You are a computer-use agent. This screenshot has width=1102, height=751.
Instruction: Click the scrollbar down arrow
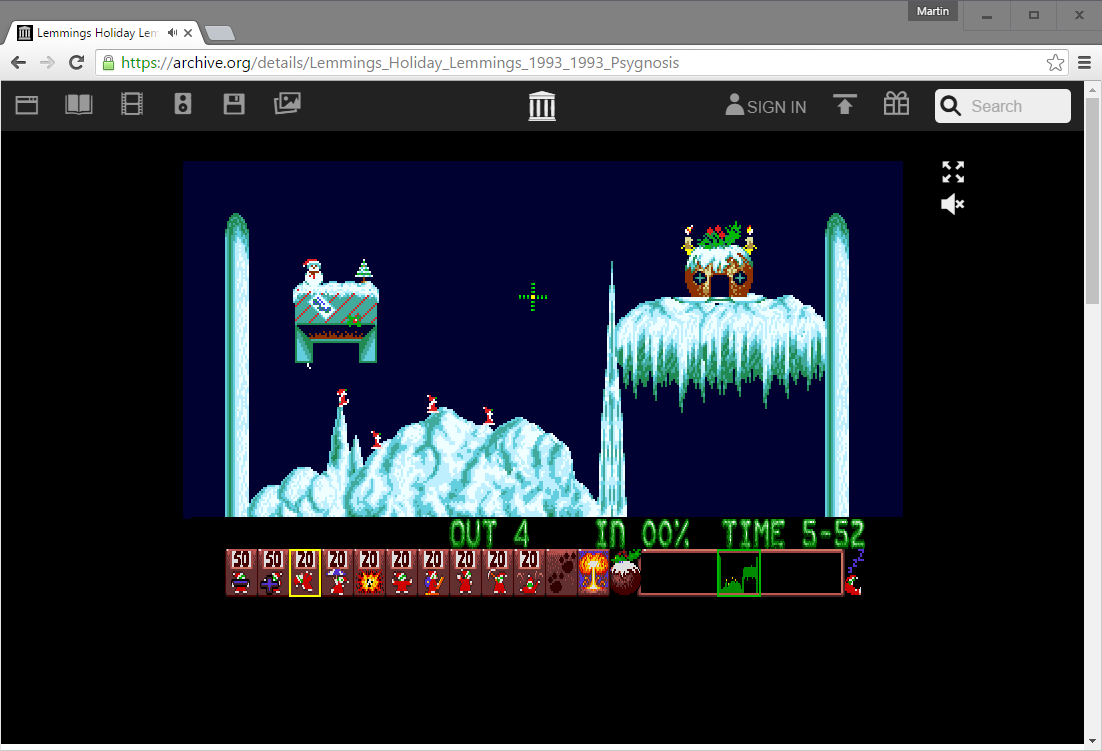tap(1092, 741)
